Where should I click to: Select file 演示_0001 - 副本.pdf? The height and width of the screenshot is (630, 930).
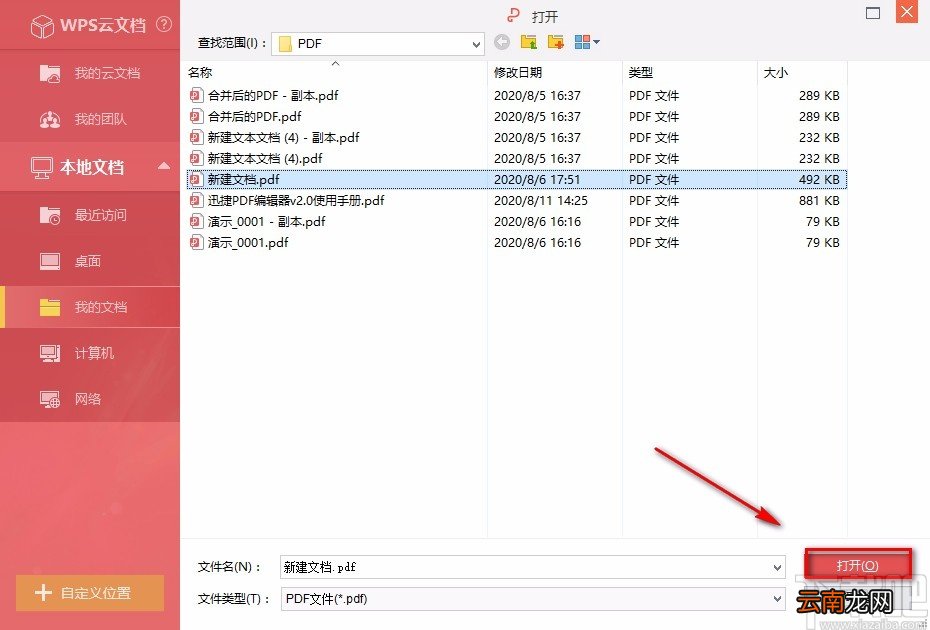(x=266, y=221)
